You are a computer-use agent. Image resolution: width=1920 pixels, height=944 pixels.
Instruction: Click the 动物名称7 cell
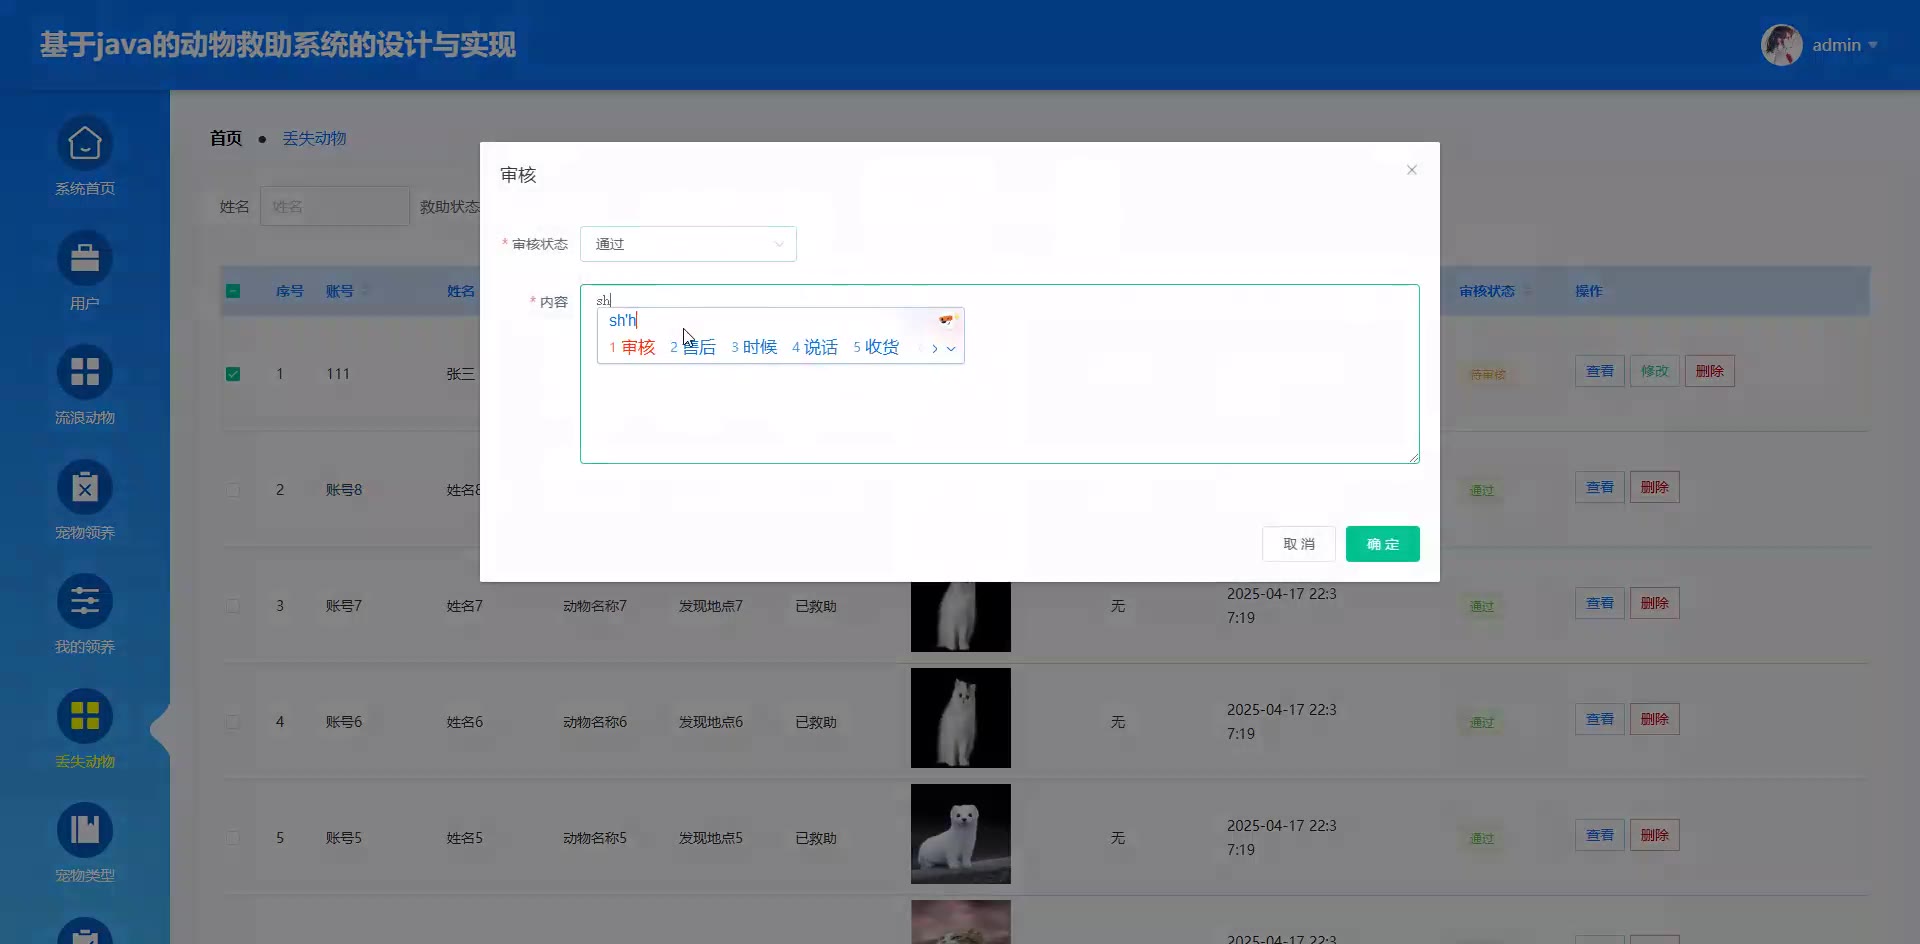[595, 606]
